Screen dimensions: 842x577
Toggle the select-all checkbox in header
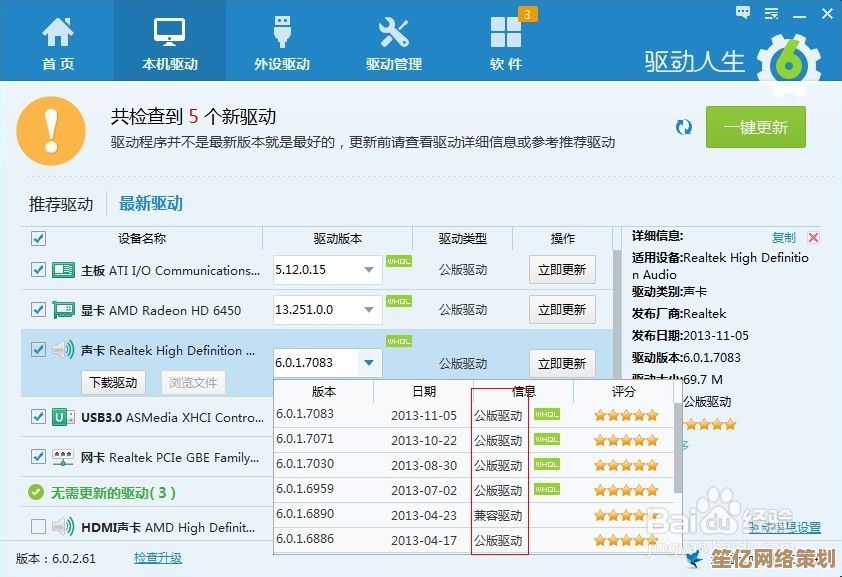[x=38, y=238]
